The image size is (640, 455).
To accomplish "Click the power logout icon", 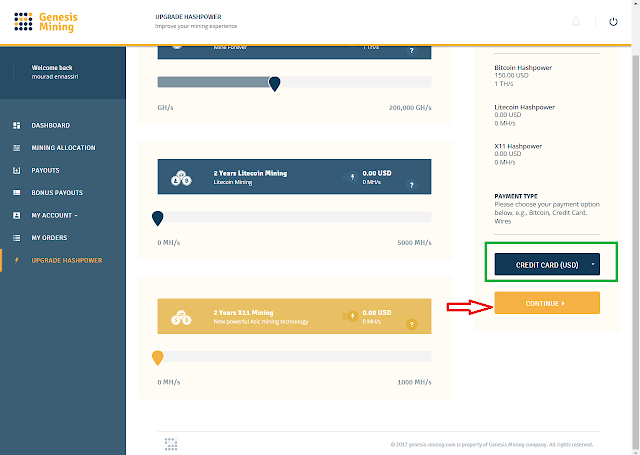I will (x=613, y=22).
